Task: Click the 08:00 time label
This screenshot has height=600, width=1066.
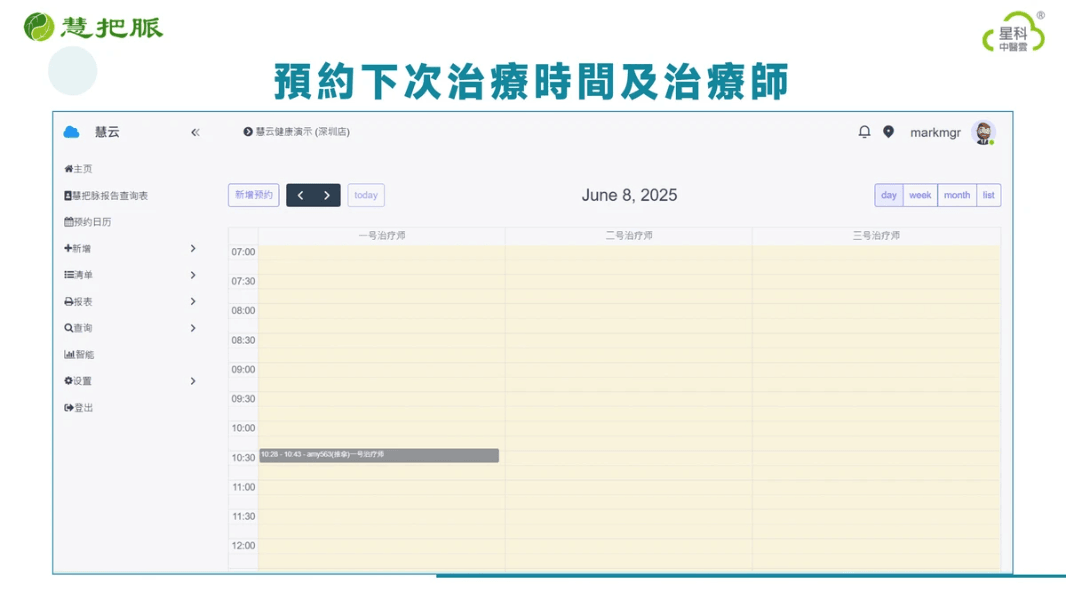Action: pos(243,311)
